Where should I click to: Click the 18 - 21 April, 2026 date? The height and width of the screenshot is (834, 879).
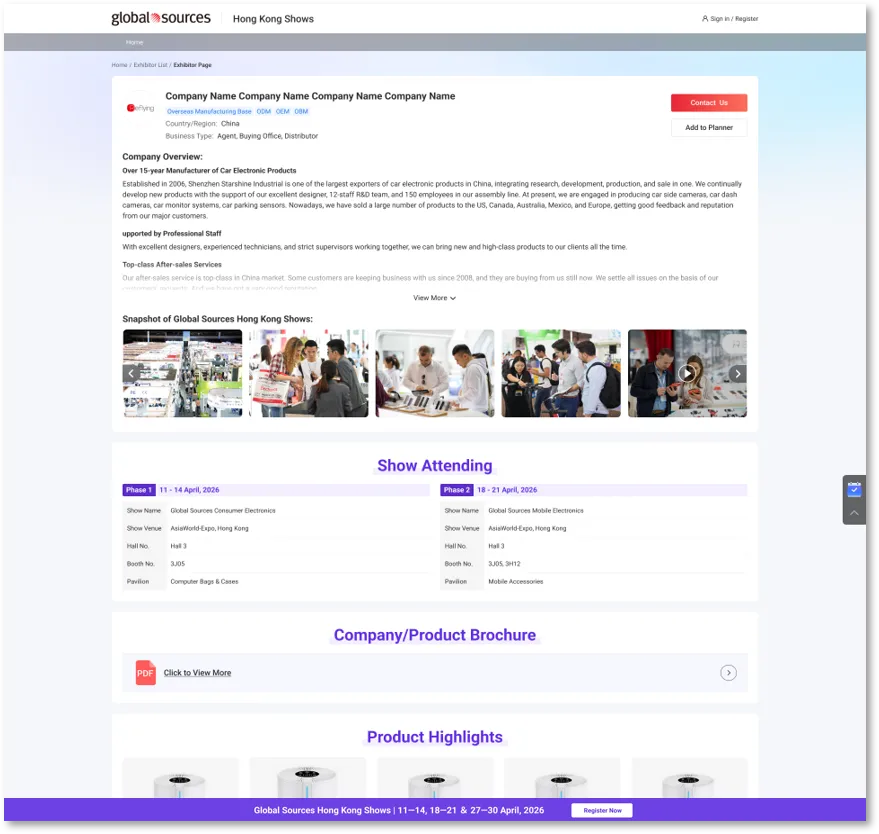[507, 490]
